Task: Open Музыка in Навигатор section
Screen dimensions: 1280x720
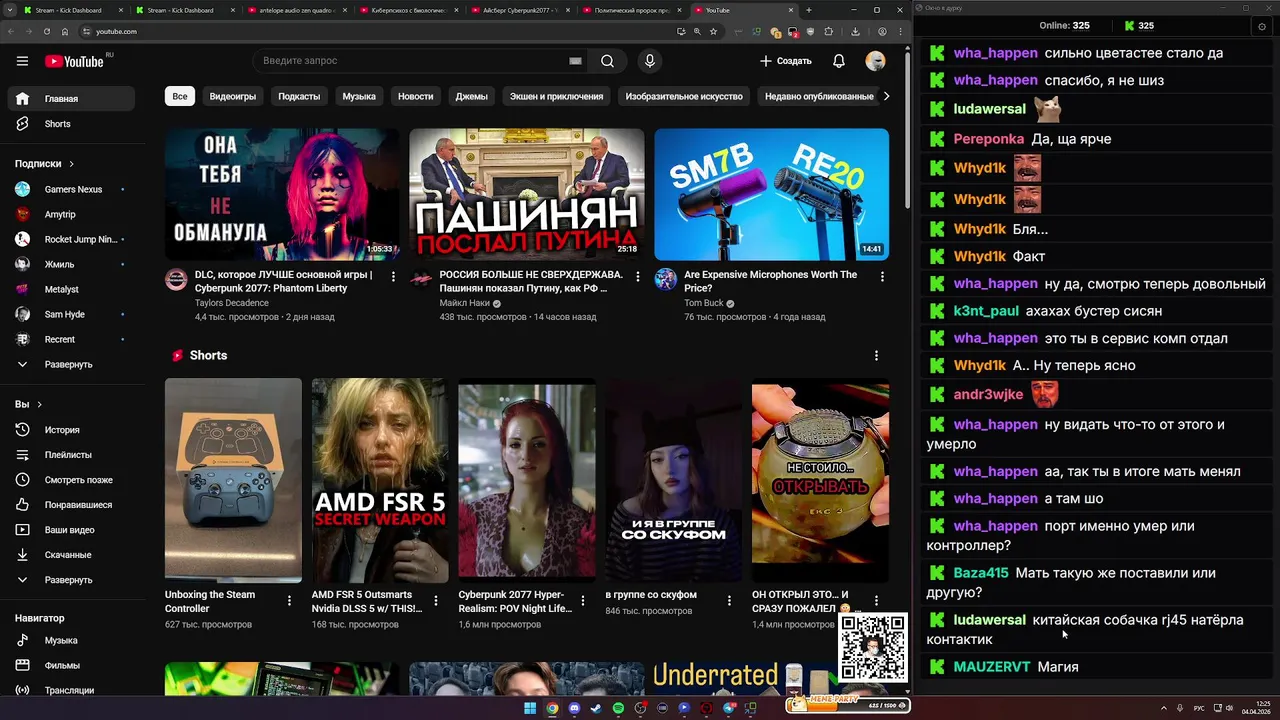Action: 71,640
